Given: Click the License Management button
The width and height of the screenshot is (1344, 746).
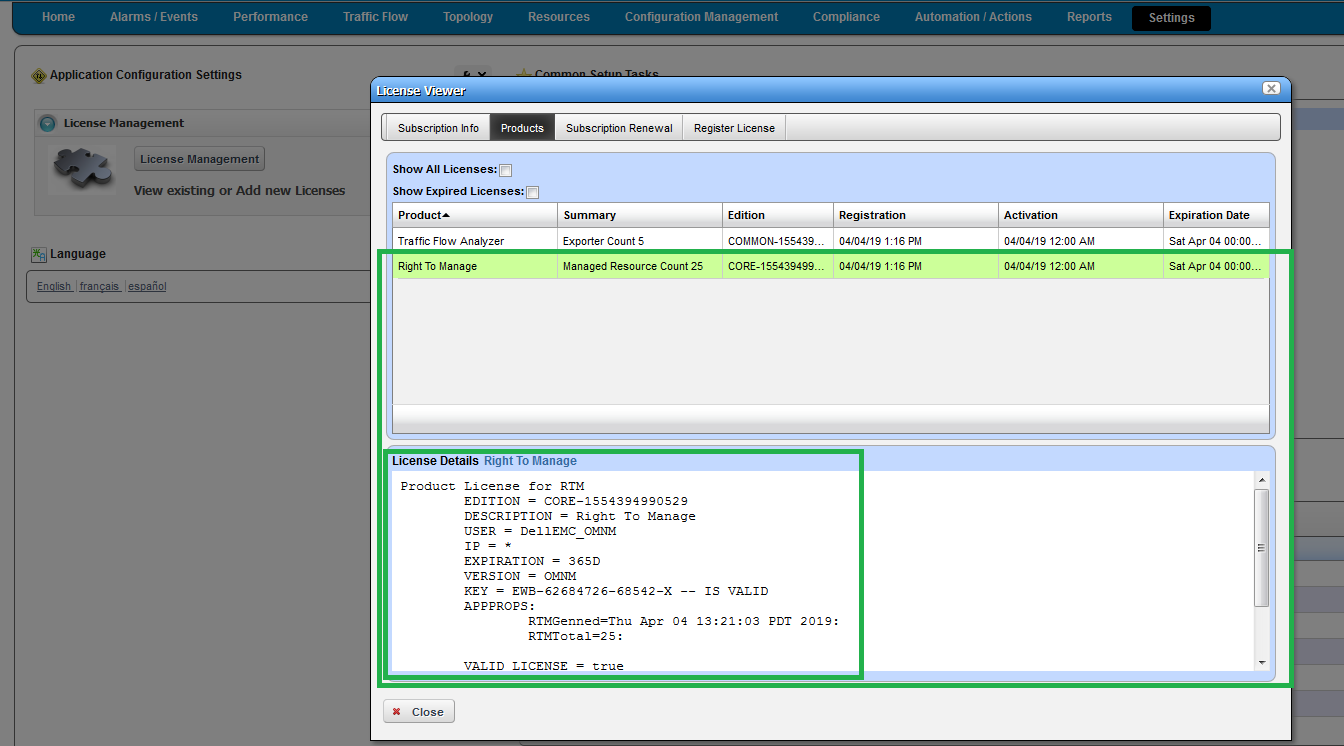Looking at the screenshot, I should pos(199,158).
